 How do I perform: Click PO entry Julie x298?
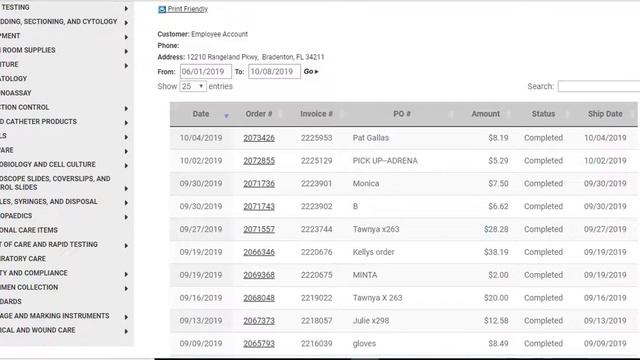[371, 321]
